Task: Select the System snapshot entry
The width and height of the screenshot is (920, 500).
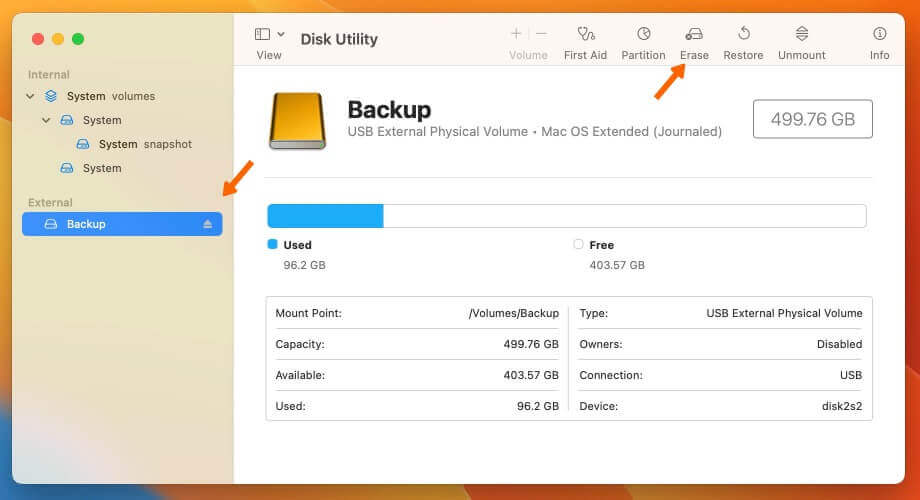Action: pos(145,144)
